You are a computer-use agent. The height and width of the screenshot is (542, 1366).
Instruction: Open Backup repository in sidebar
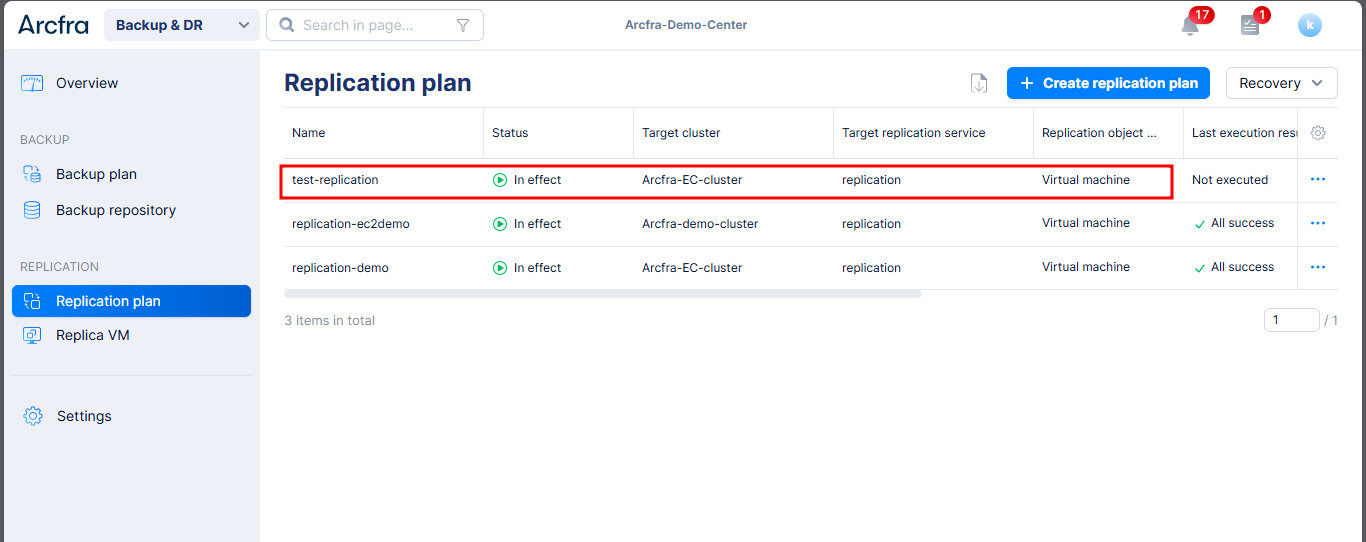[115, 210]
